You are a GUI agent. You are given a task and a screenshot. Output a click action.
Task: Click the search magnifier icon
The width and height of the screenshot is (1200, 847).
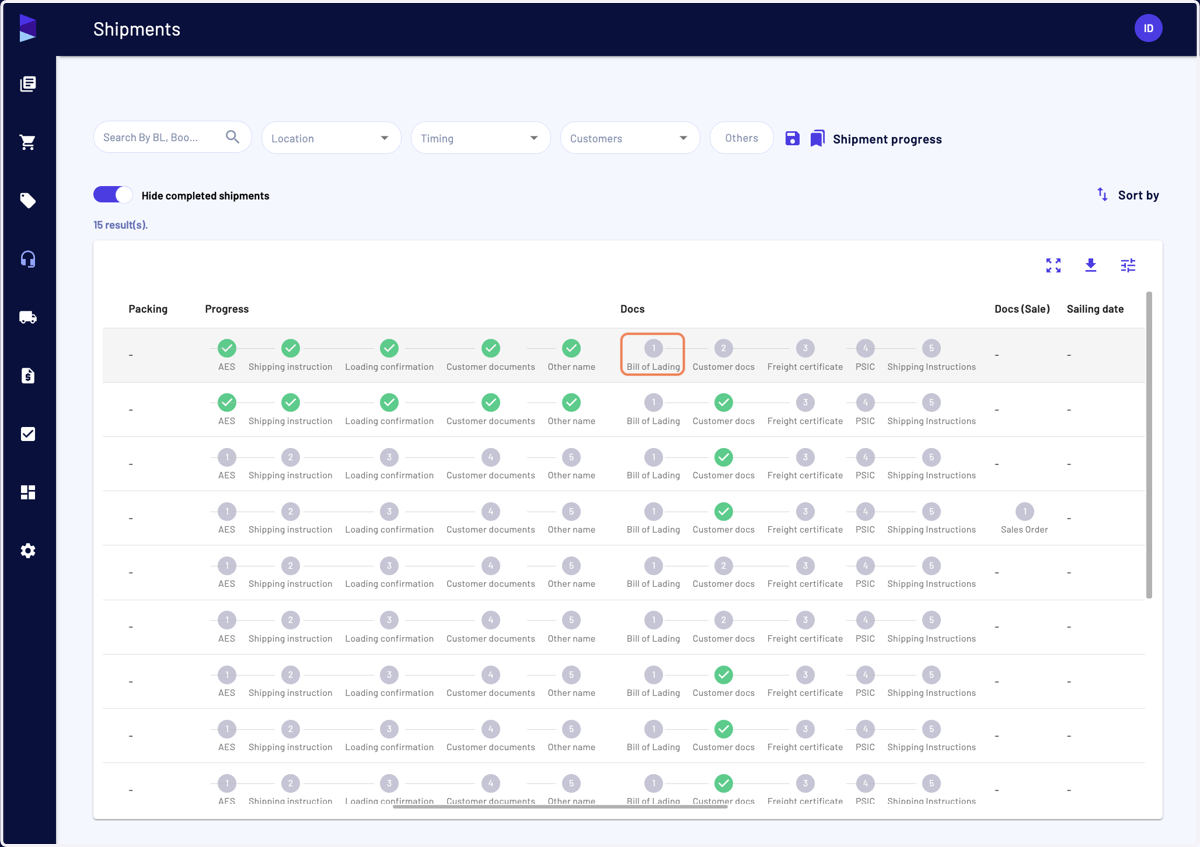click(x=233, y=137)
